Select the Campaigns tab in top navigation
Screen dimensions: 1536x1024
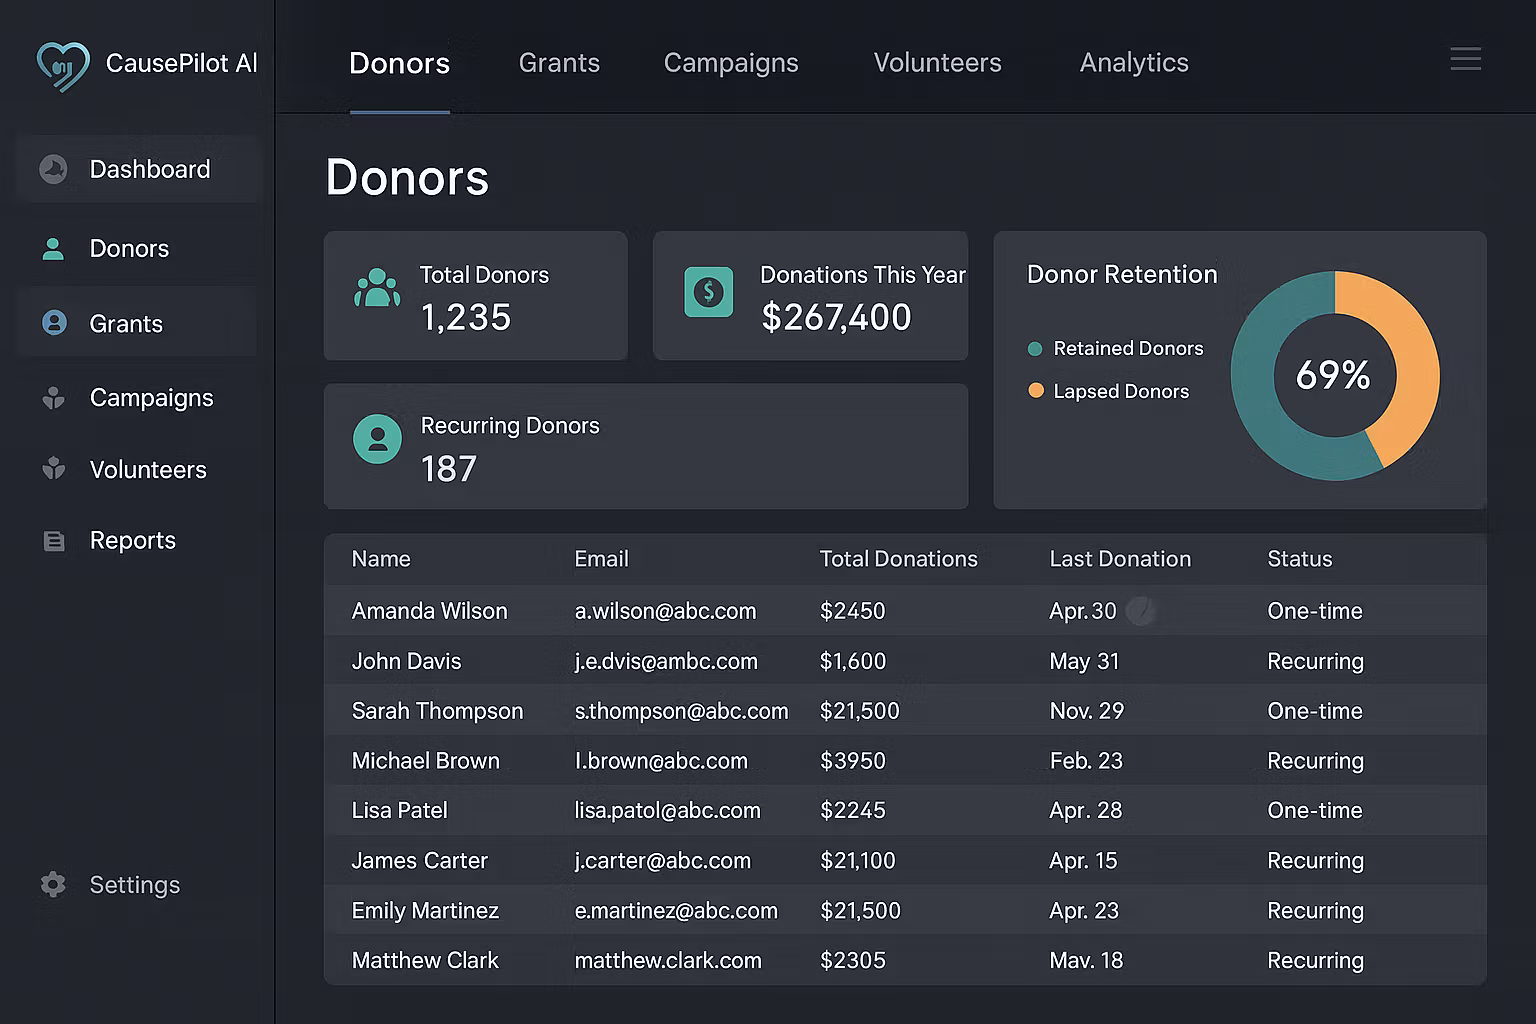(731, 63)
